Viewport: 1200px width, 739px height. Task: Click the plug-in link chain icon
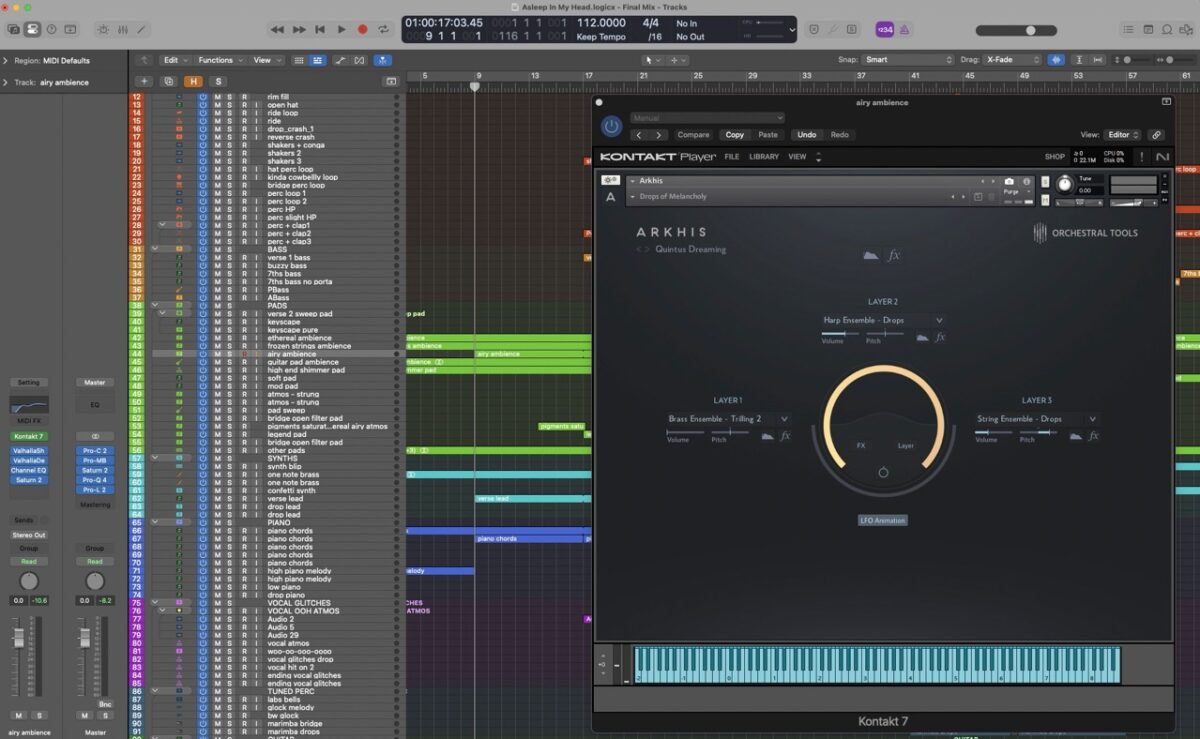click(1156, 135)
